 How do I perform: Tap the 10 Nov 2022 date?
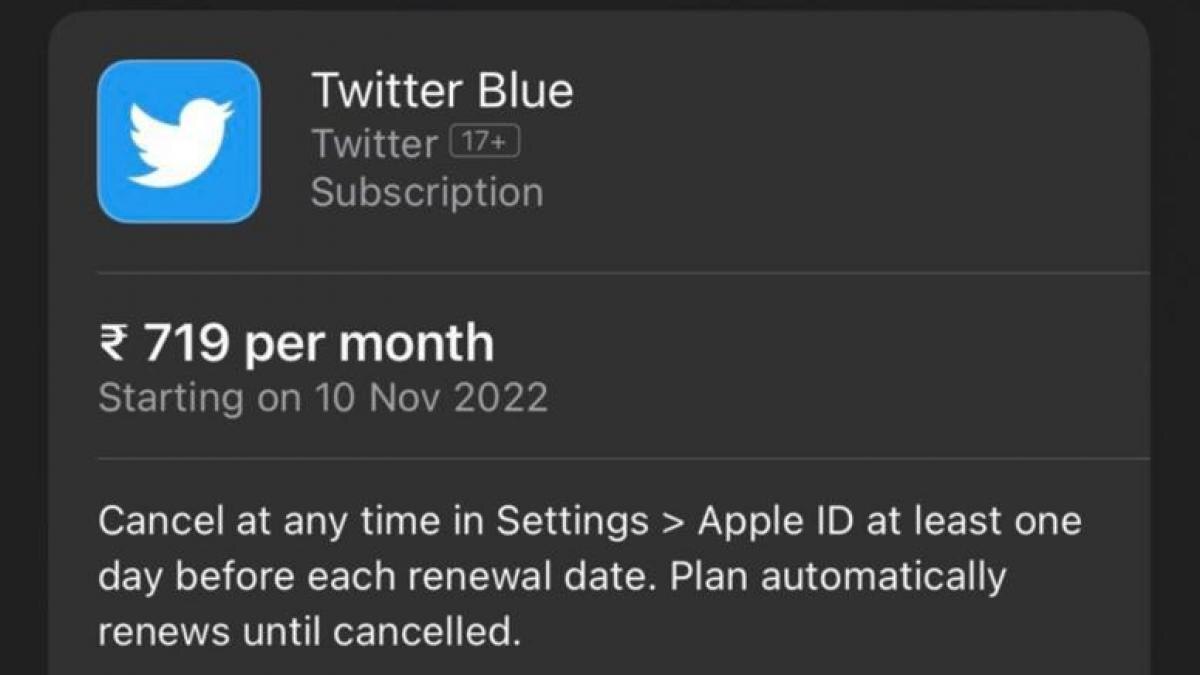point(432,398)
